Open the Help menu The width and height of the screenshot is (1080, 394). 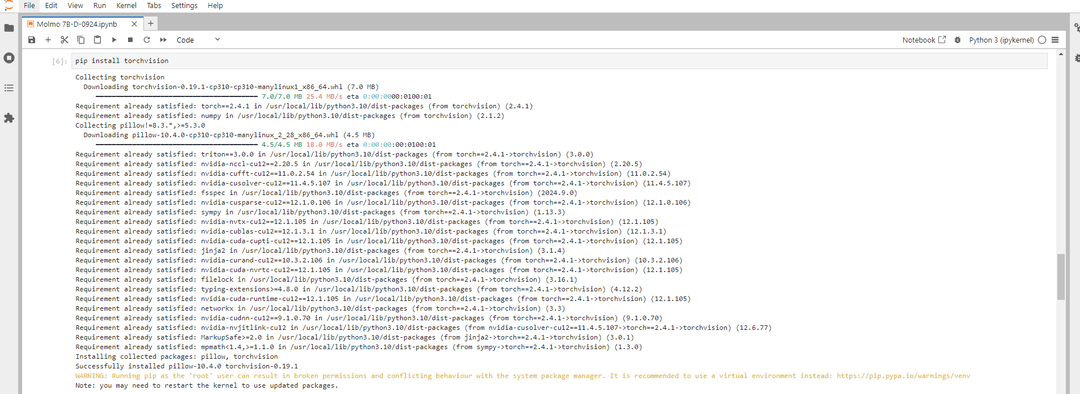[x=215, y=6]
